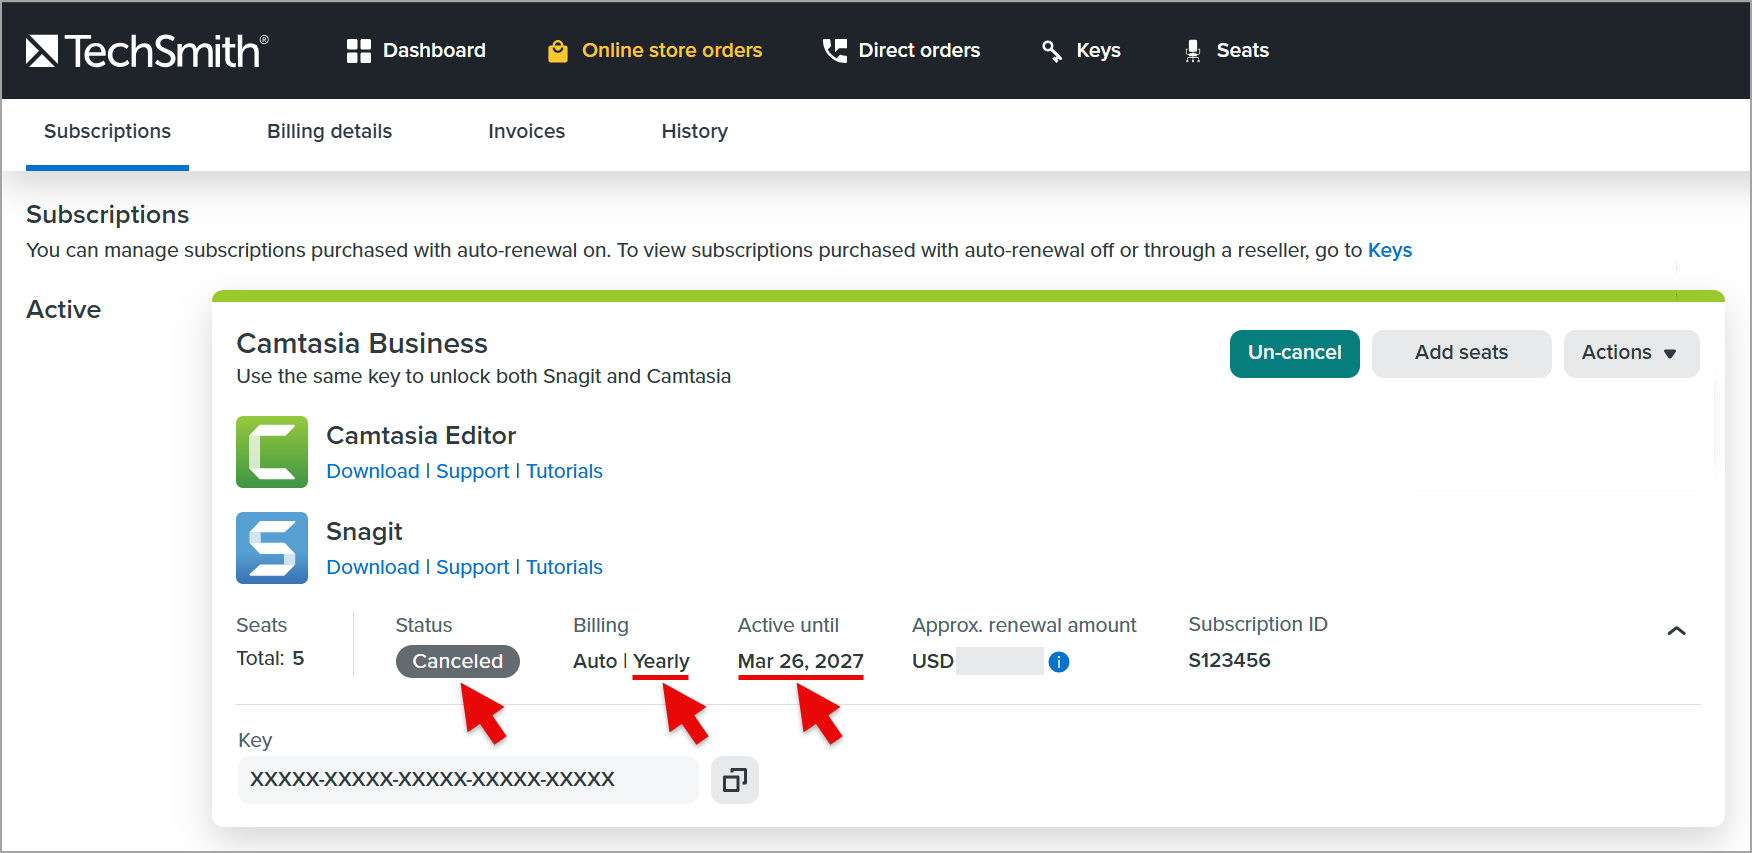Open Camtasia Editor Support link

click(473, 472)
